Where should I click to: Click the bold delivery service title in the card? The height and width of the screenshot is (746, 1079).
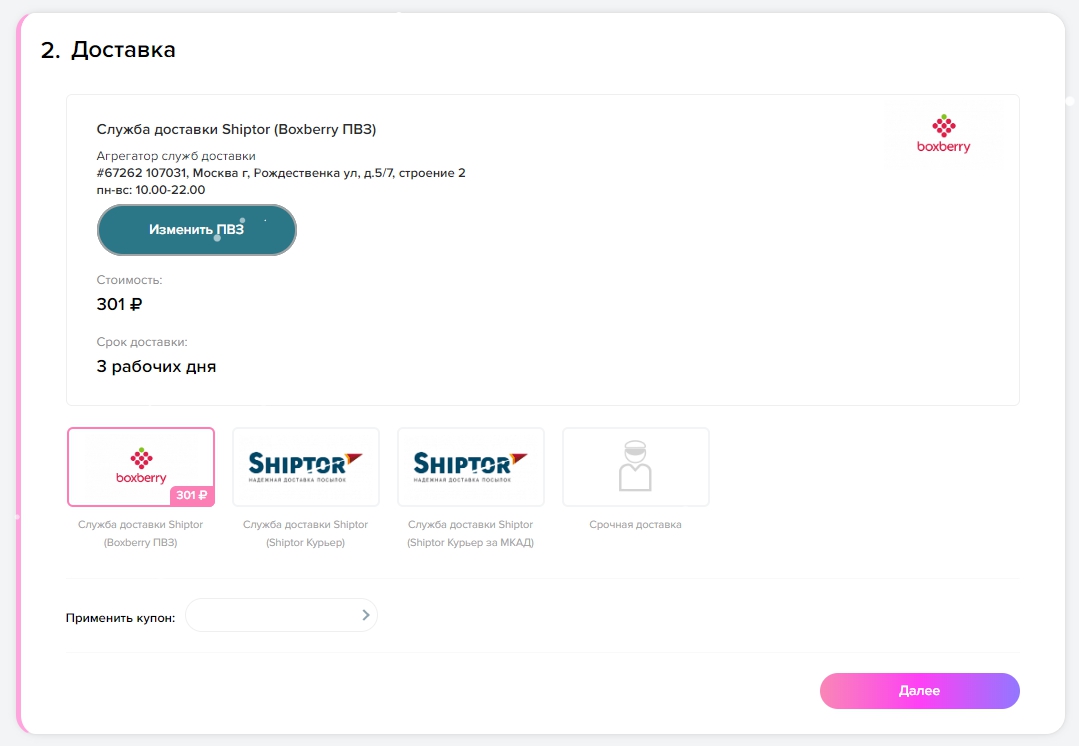pyautogui.click(x=236, y=129)
